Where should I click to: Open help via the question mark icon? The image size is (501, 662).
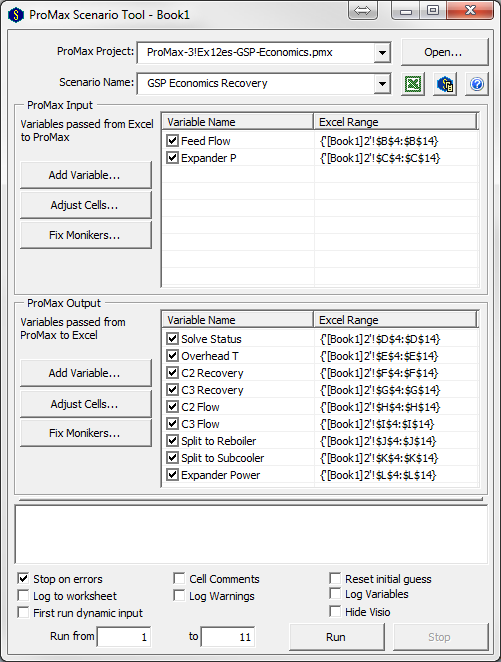477,84
